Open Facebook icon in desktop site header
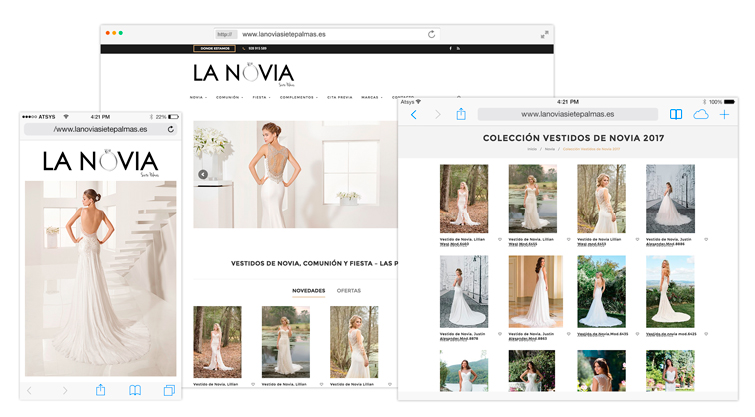The image size is (755, 417). click(x=451, y=49)
